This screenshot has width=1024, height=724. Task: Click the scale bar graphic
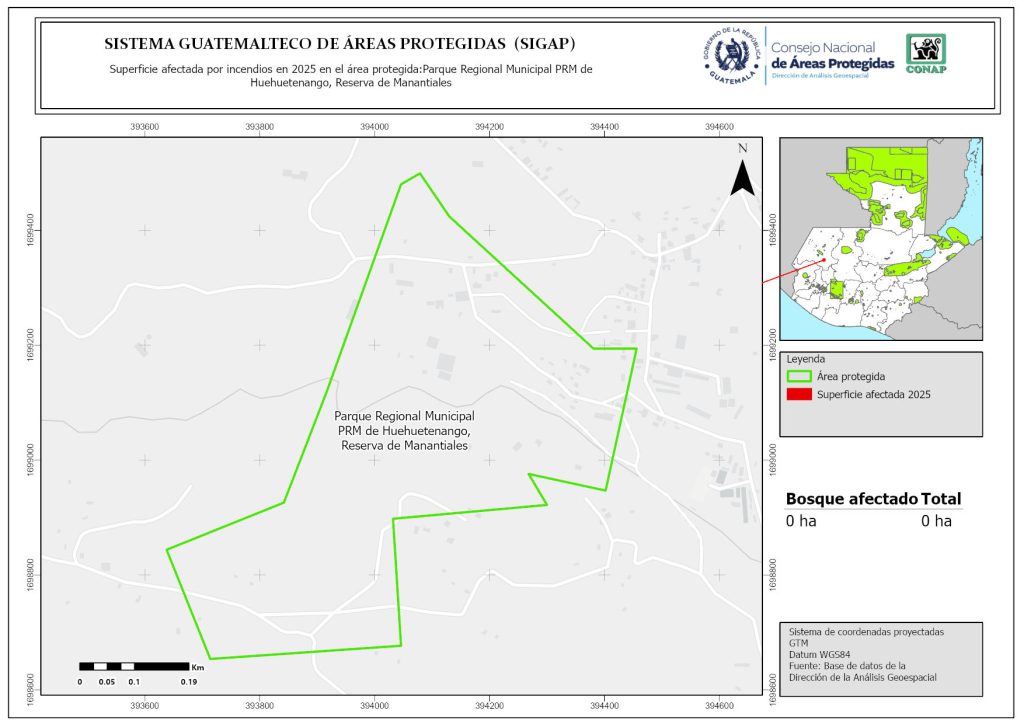[134, 666]
